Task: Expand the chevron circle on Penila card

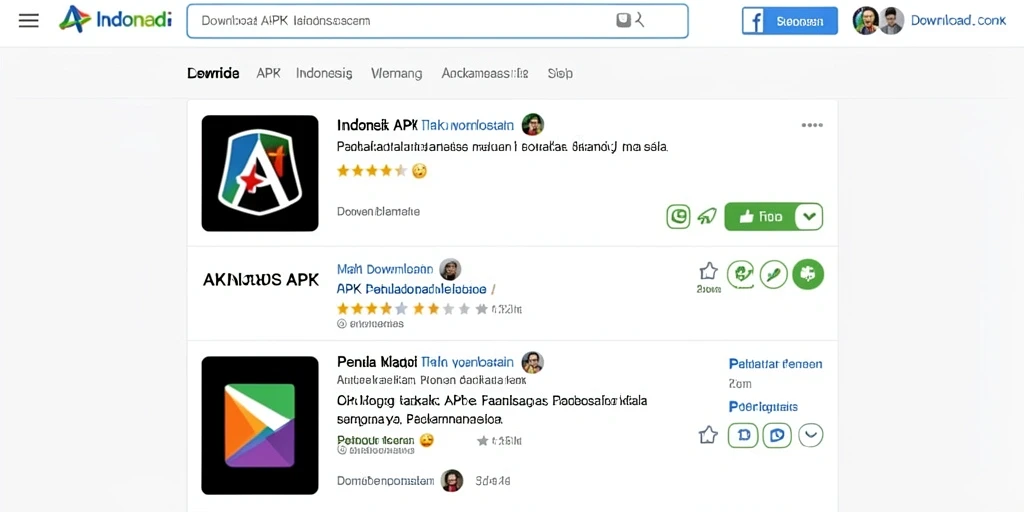Action: pos(810,435)
